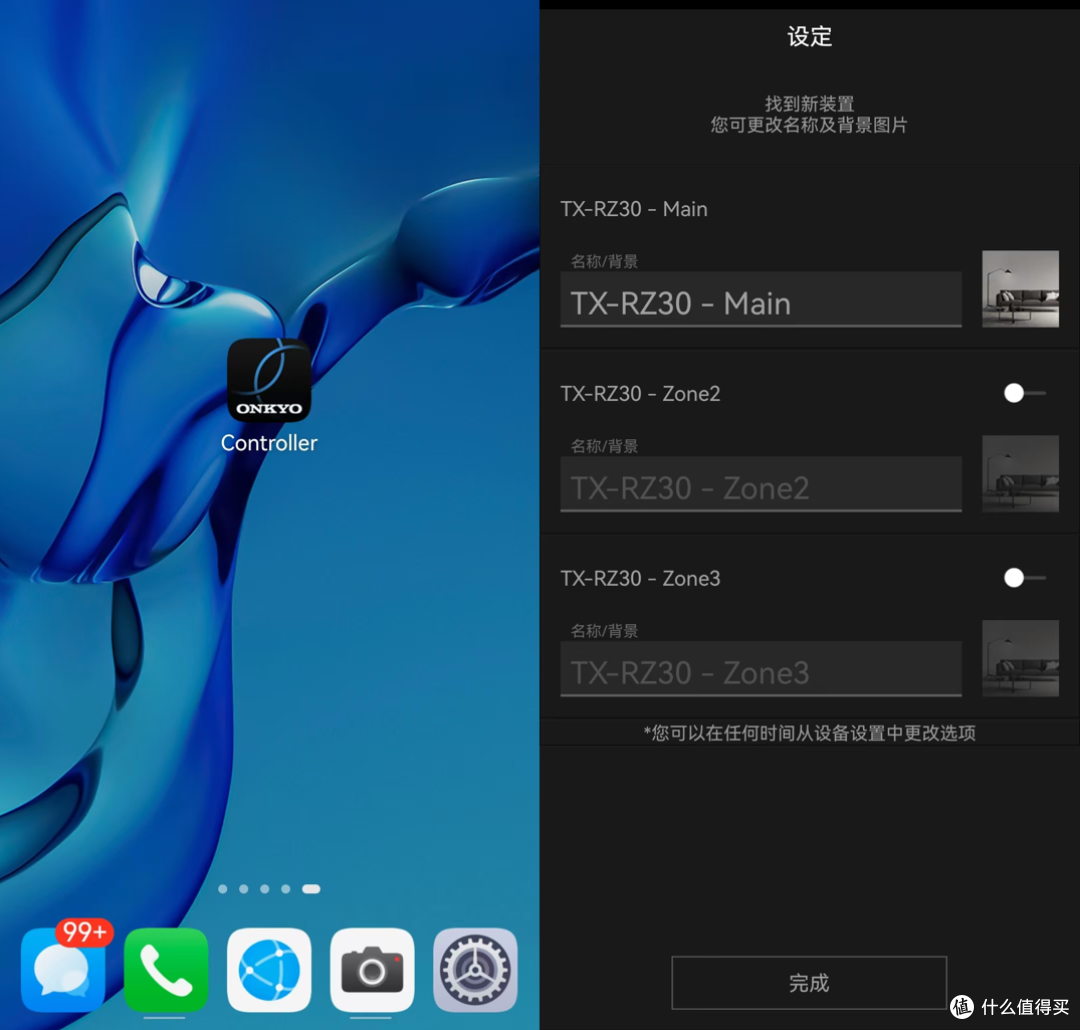Change the Zone2 background thumbnail
This screenshot has height=1030, width=1080.
click(x=1020, y=473)
